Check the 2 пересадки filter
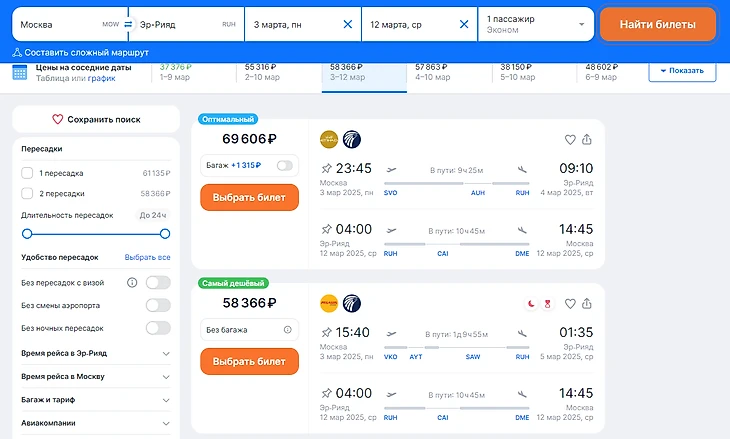Screen dimensions: 730x439 pyautogui.click(x=27, y=193)
